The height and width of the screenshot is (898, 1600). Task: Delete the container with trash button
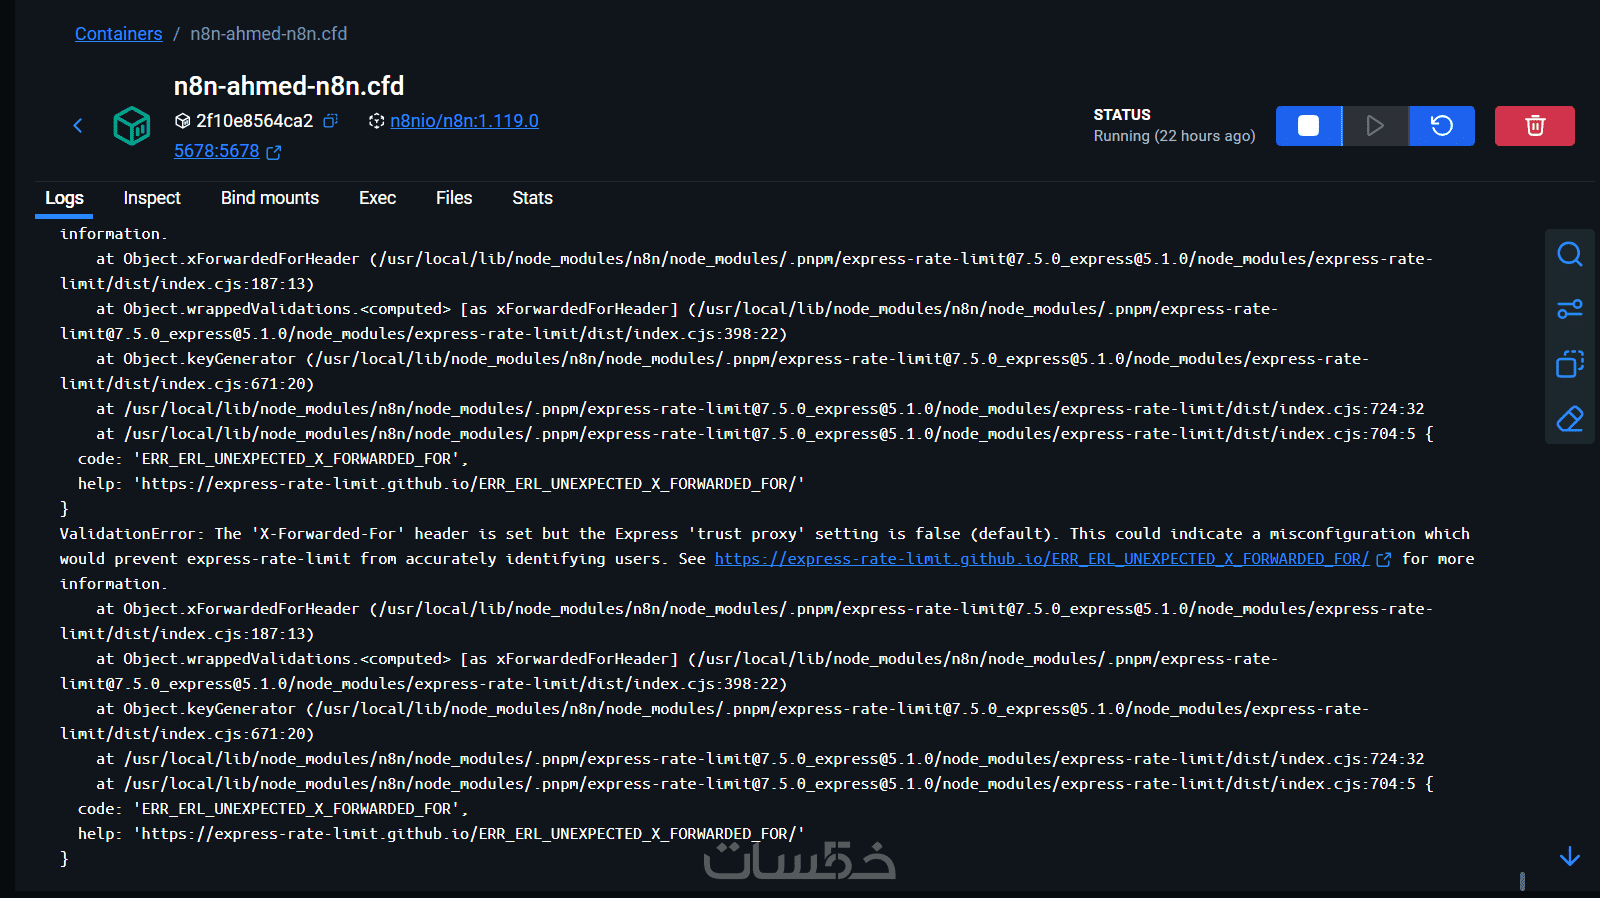(x=1535, y=126)
